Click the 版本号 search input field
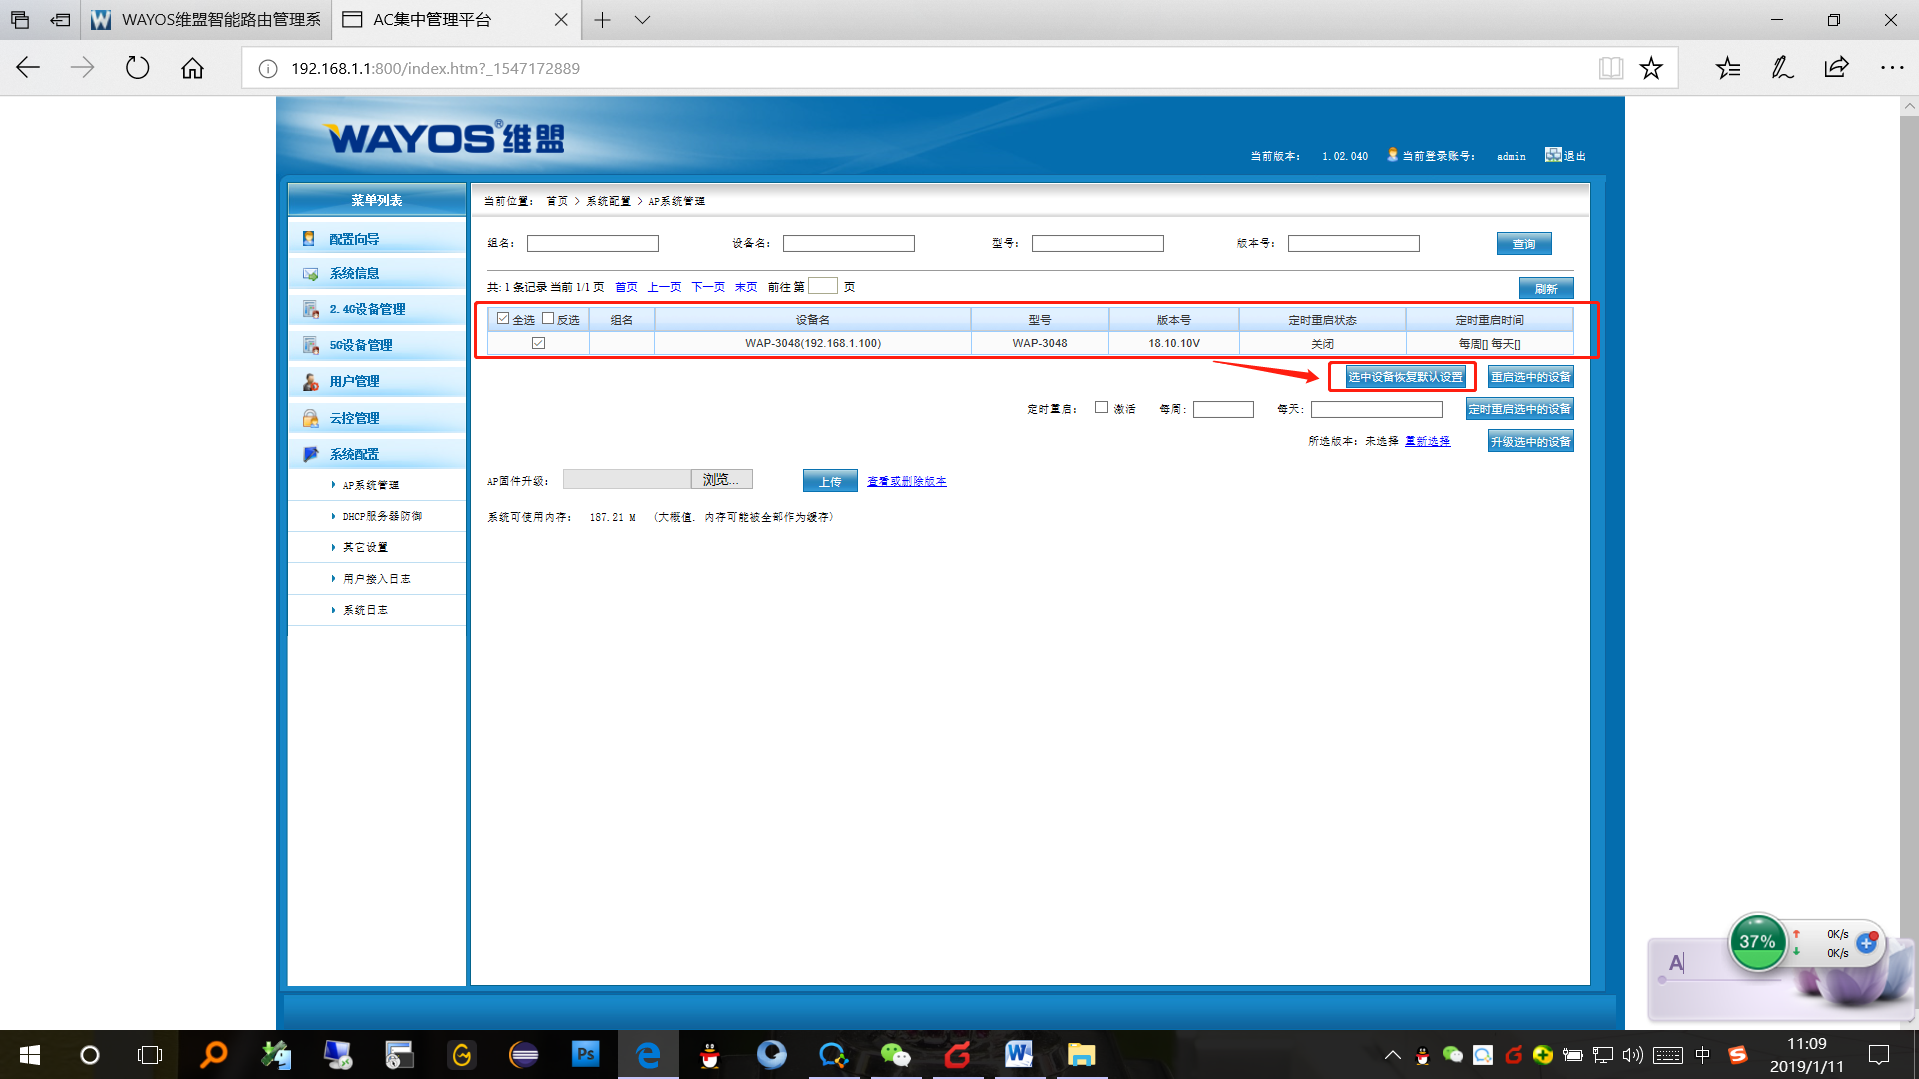This screenshot has width=1919, height=1079. tap(1354, 243)
